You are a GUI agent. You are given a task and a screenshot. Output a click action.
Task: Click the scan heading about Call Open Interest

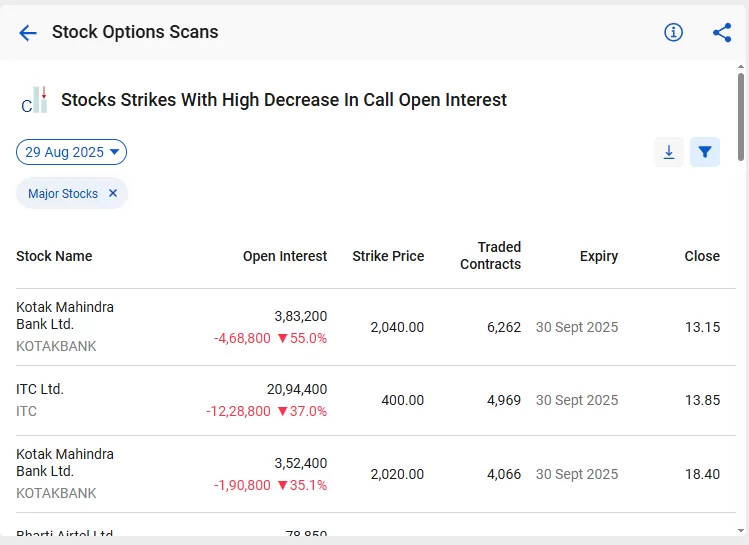pyautogui.click(x=284, y=100)
